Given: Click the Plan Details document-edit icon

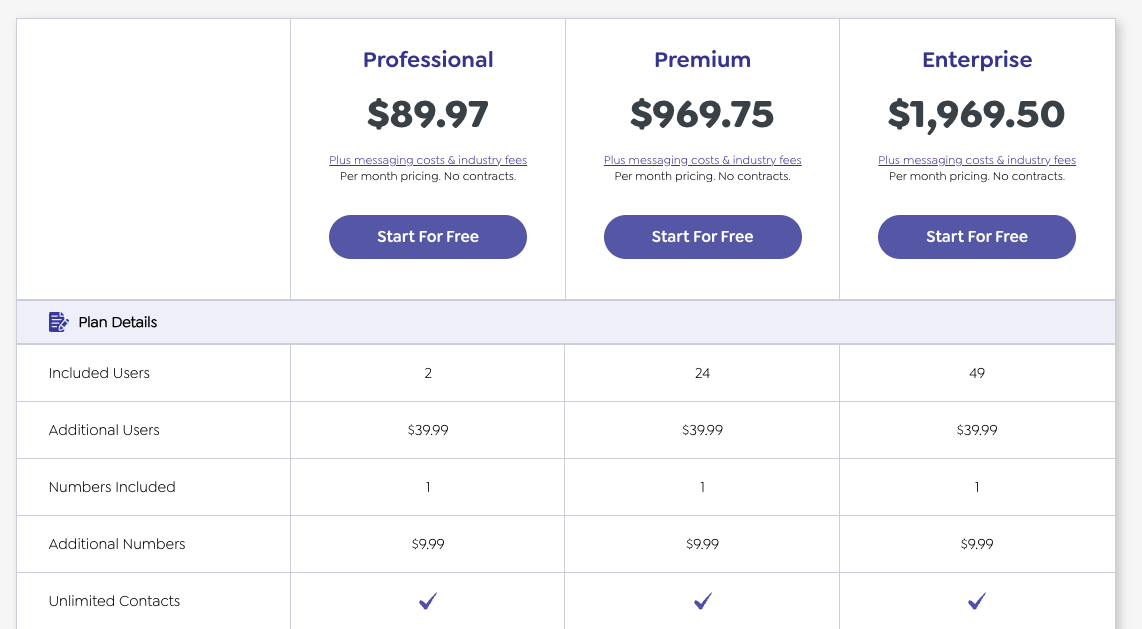Looking at the screenshot, I should pyautogui.click(x=58, y=321).
